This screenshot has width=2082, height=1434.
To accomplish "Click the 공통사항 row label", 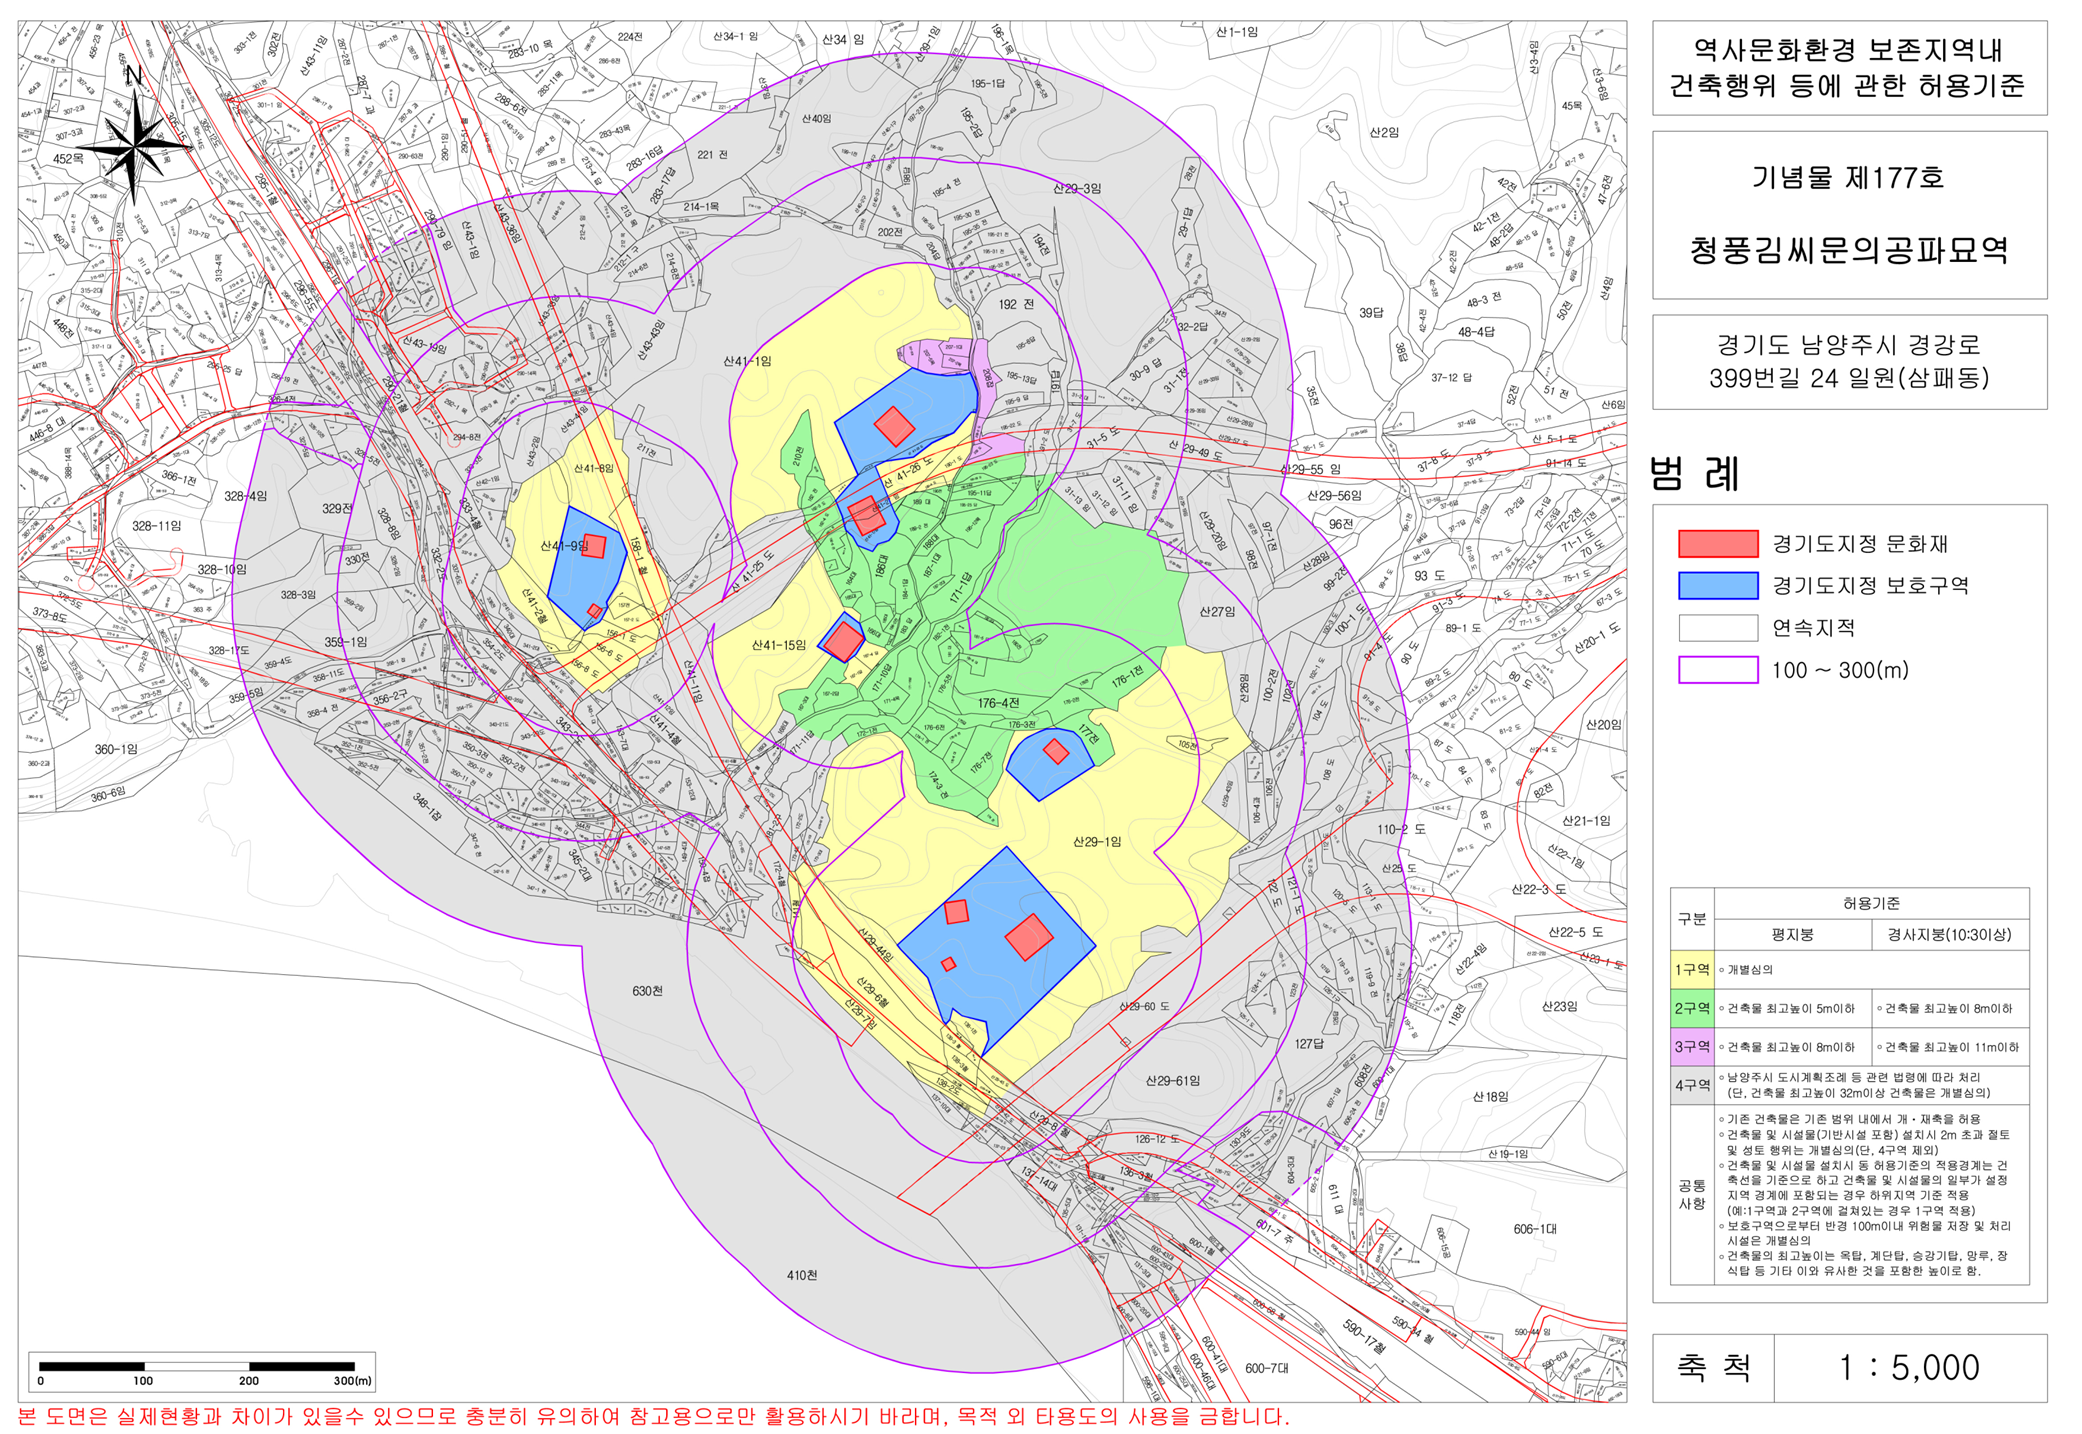I will 1691,1194.
